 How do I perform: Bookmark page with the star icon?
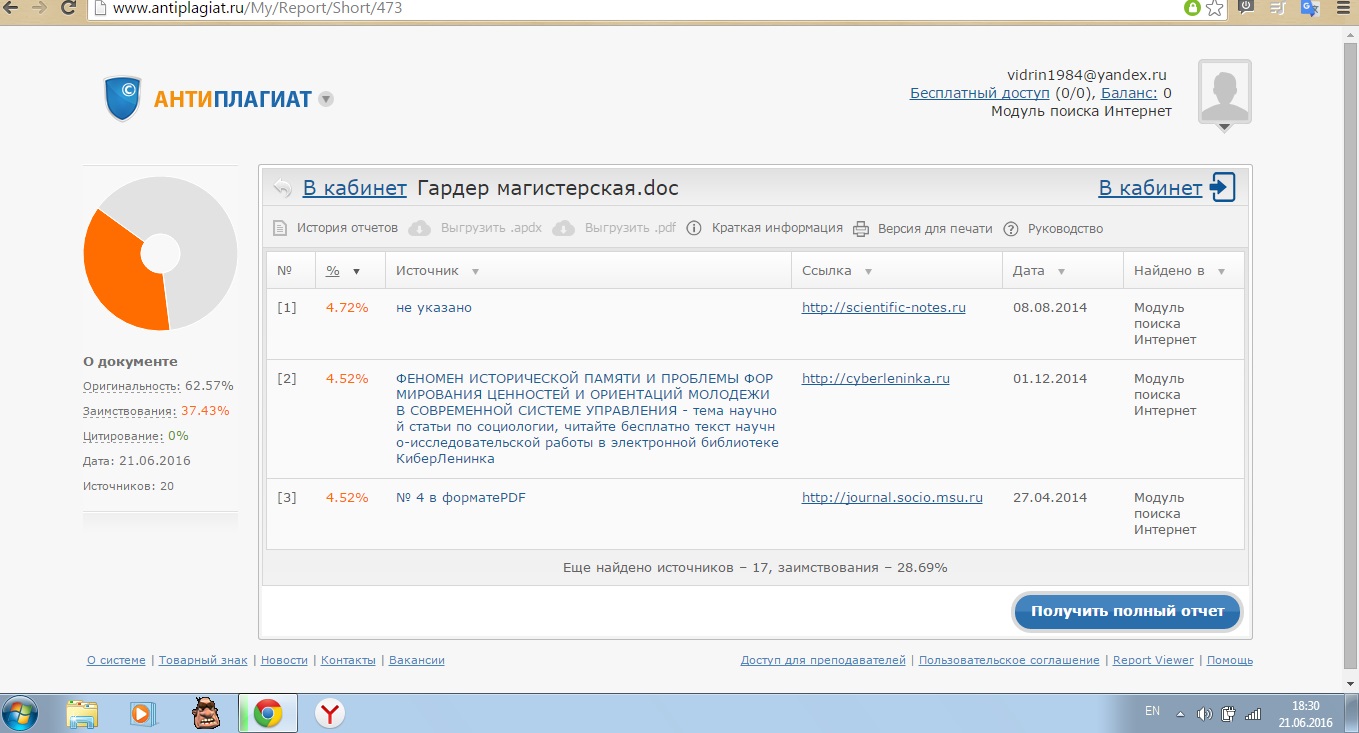tap(1214, 8)
